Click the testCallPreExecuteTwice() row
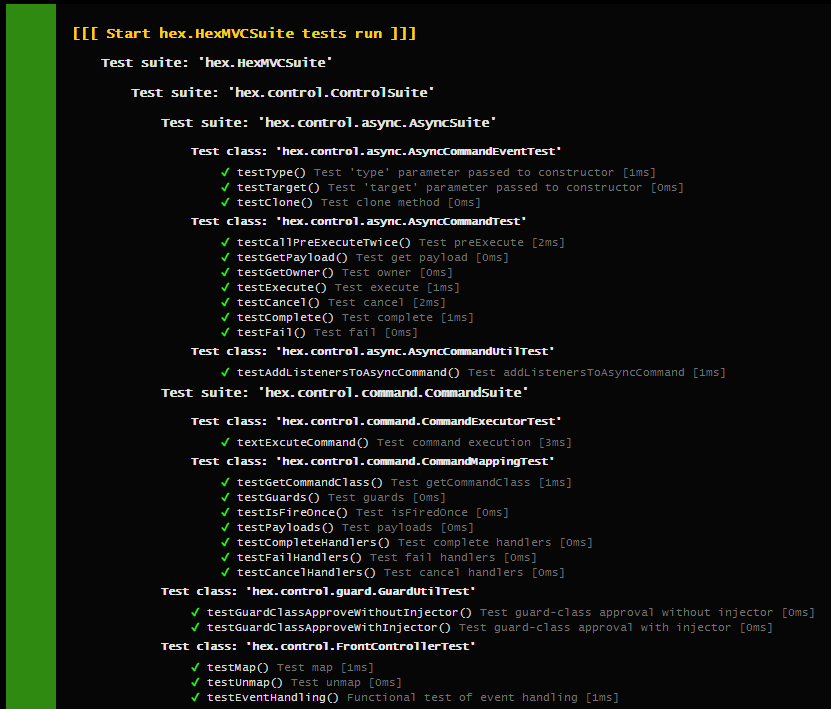 click(x=393, y=243)
